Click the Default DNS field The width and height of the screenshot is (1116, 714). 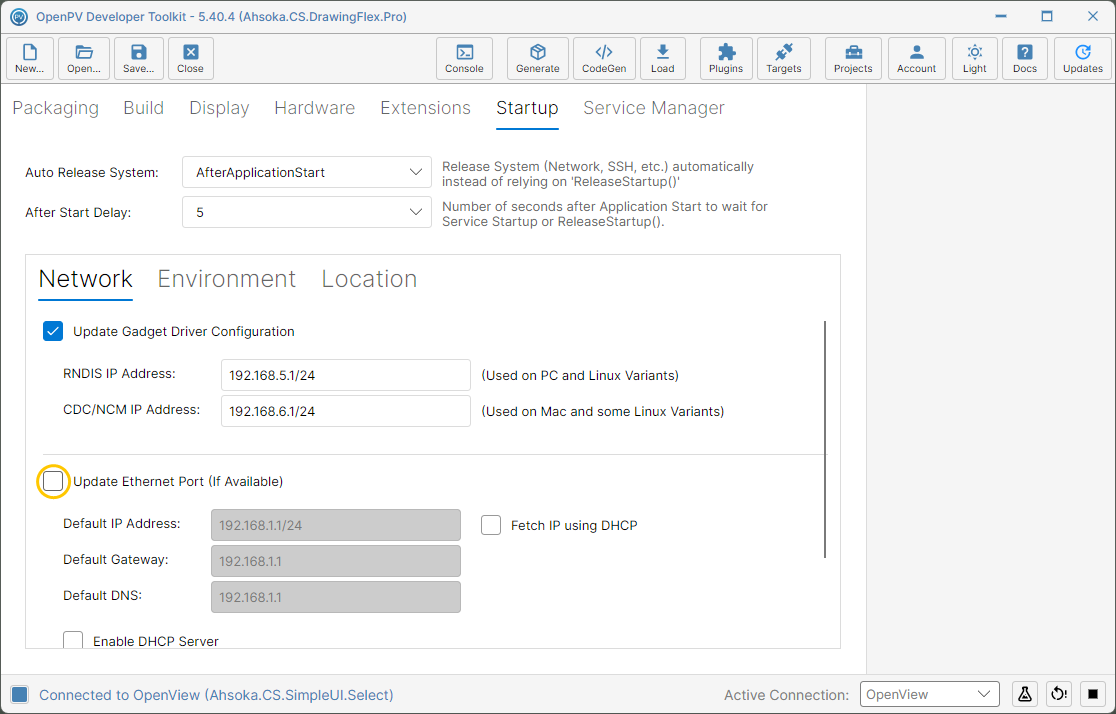tap(336, 597)
